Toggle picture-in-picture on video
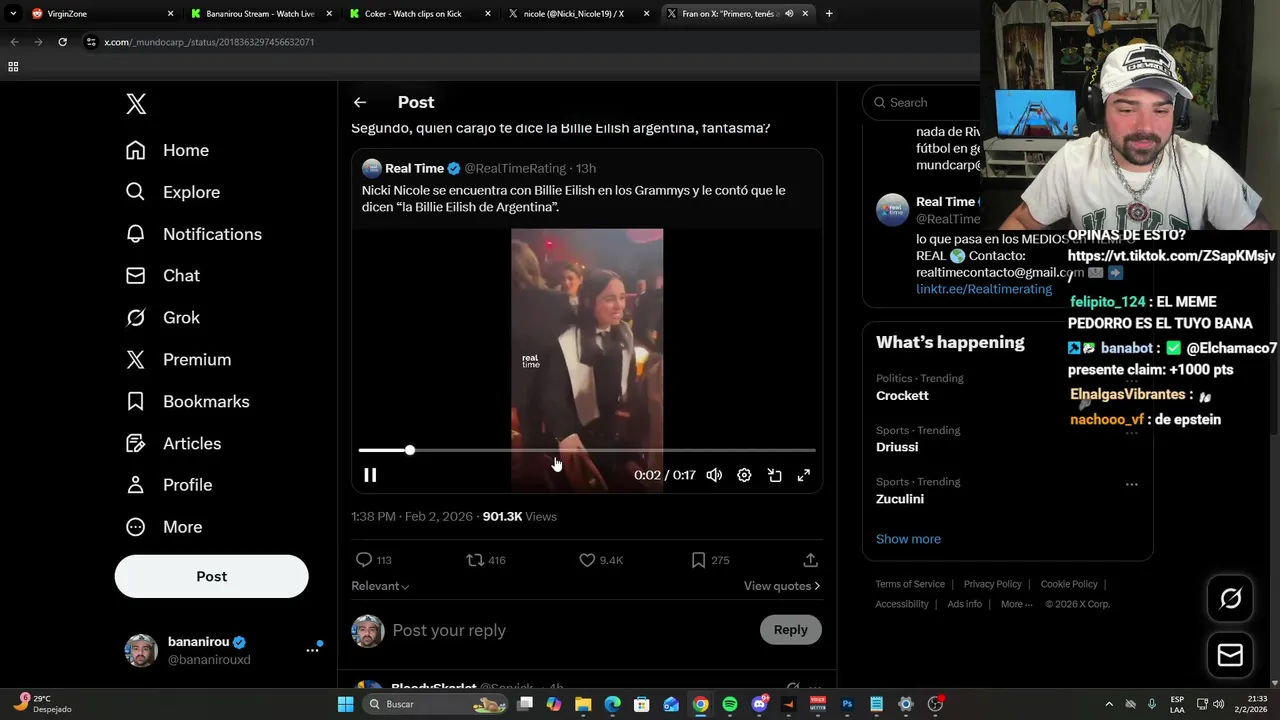 pos(774,475)
